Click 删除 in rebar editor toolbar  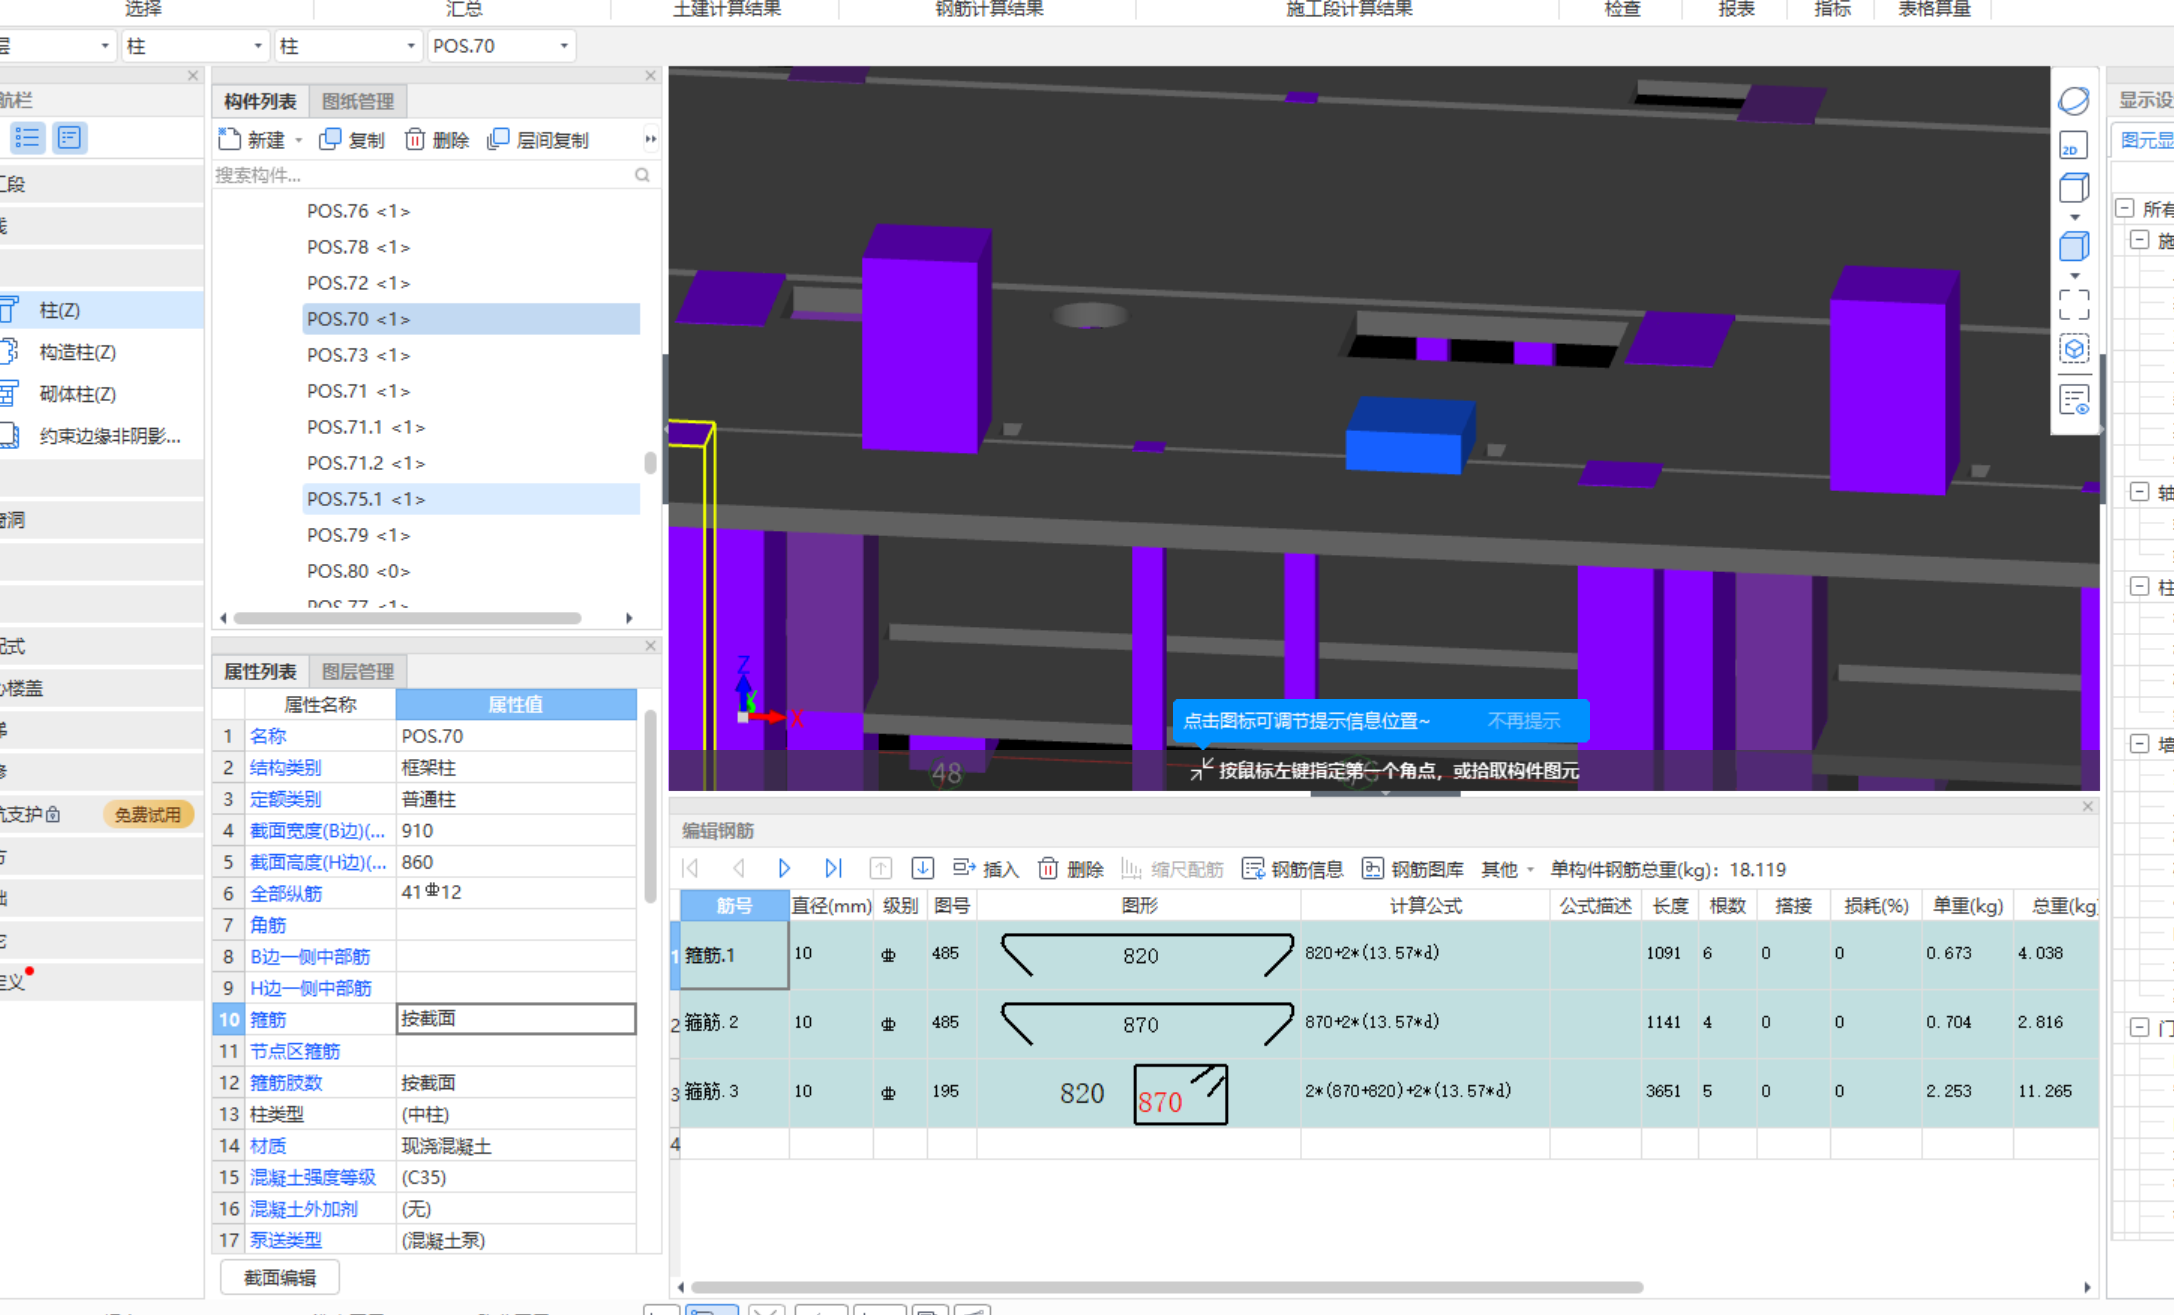tap(1071, 869)
